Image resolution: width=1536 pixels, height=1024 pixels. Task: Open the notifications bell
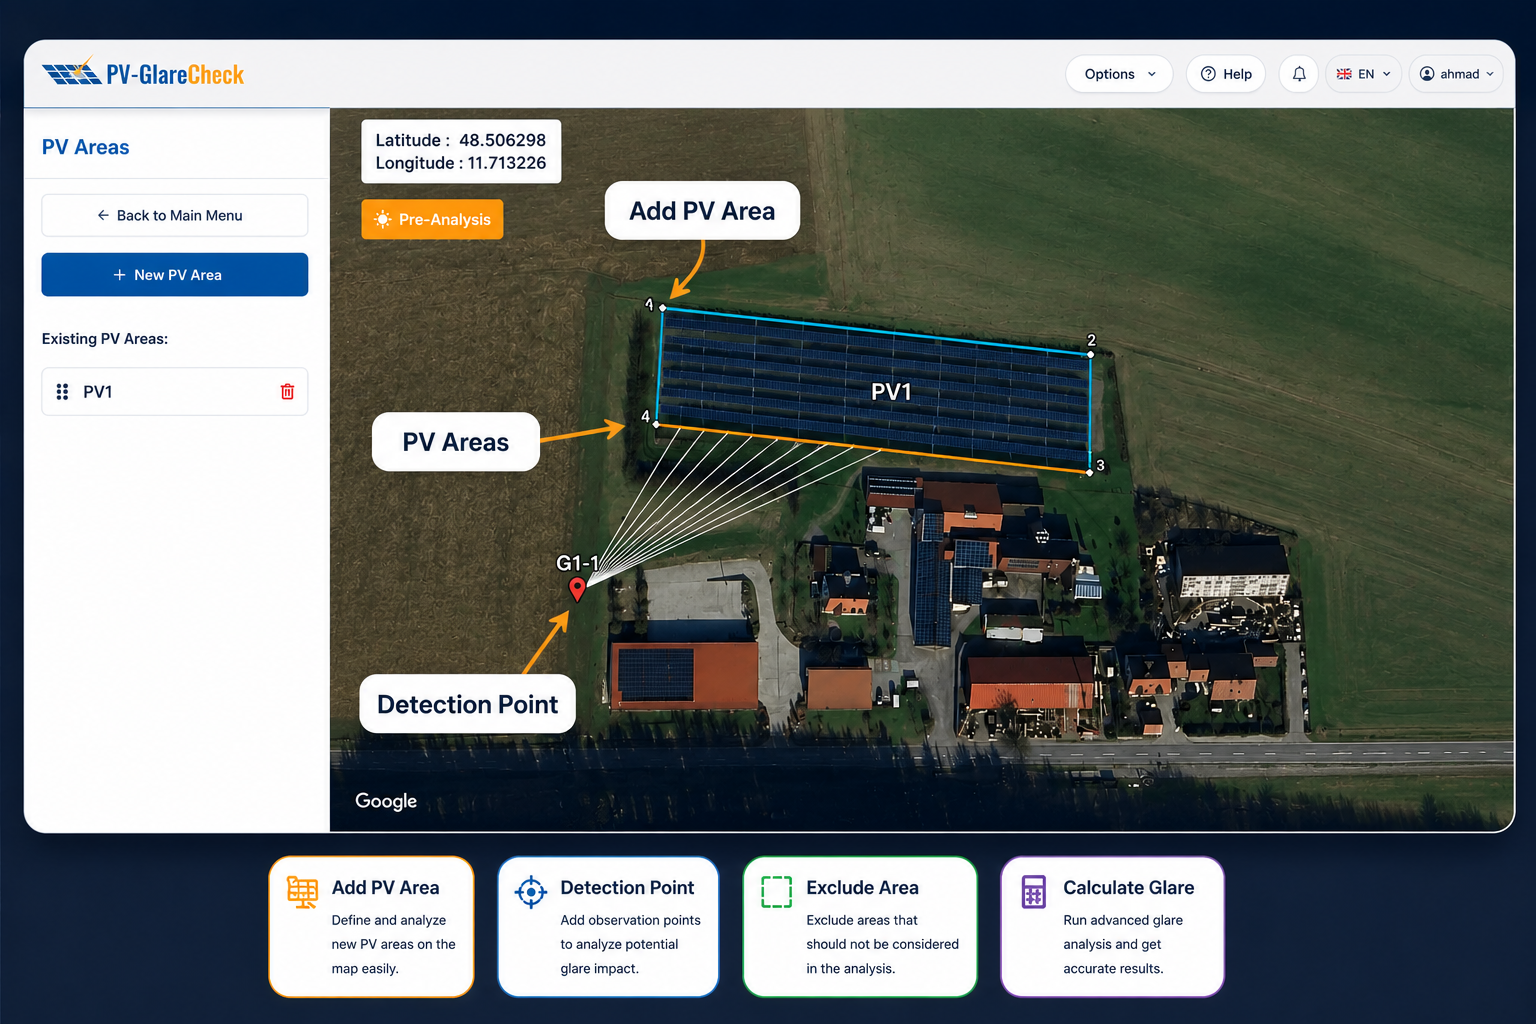[x=1299, y=74]
